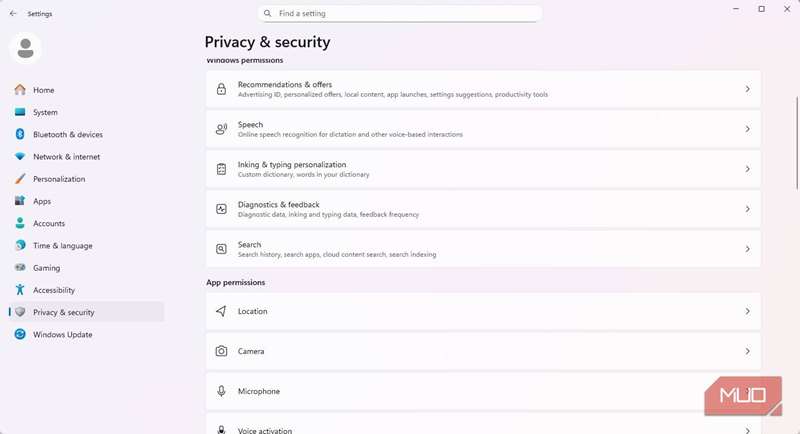Select Accounts in the sidebar
The width and height of the screenshot is (800, 434).
click(x=49, y=224)
